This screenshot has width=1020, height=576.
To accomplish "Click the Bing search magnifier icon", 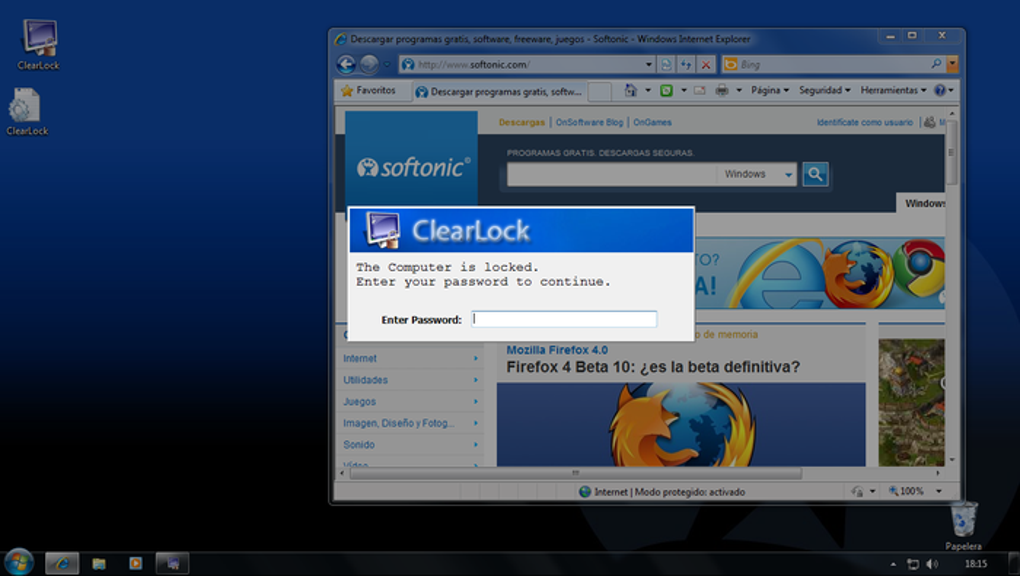I will (x=936, y=64).
